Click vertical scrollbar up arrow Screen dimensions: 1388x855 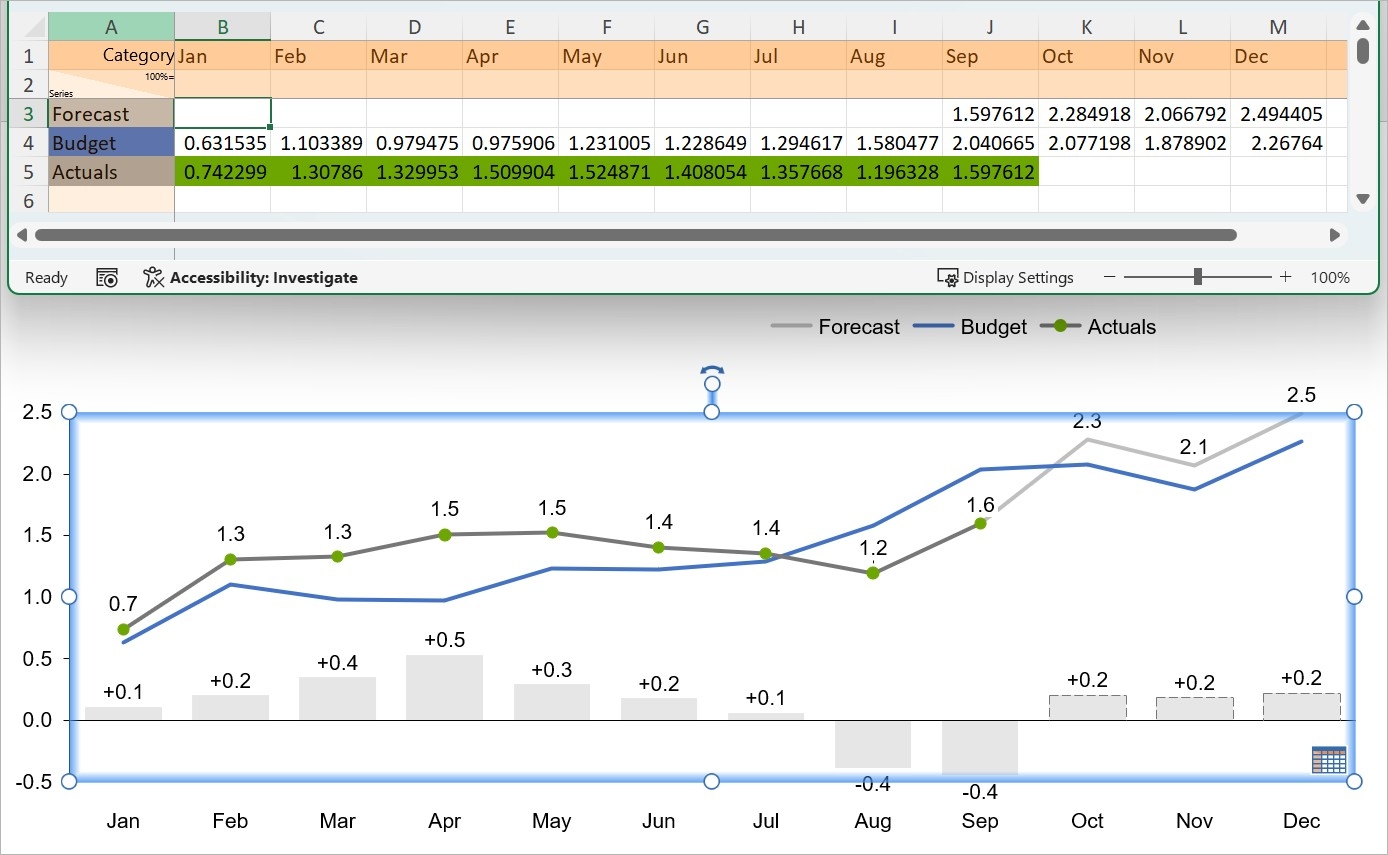pos(1362,24)
